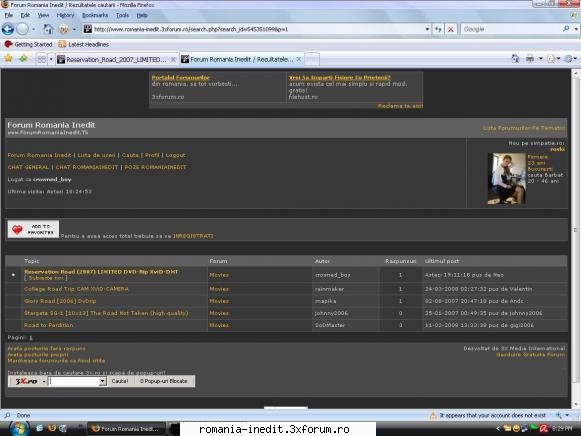The height and width of the screenshot is (436, 581).
Task: Open the URL history dropdown arrow
Action: click(x=427, y=29)
